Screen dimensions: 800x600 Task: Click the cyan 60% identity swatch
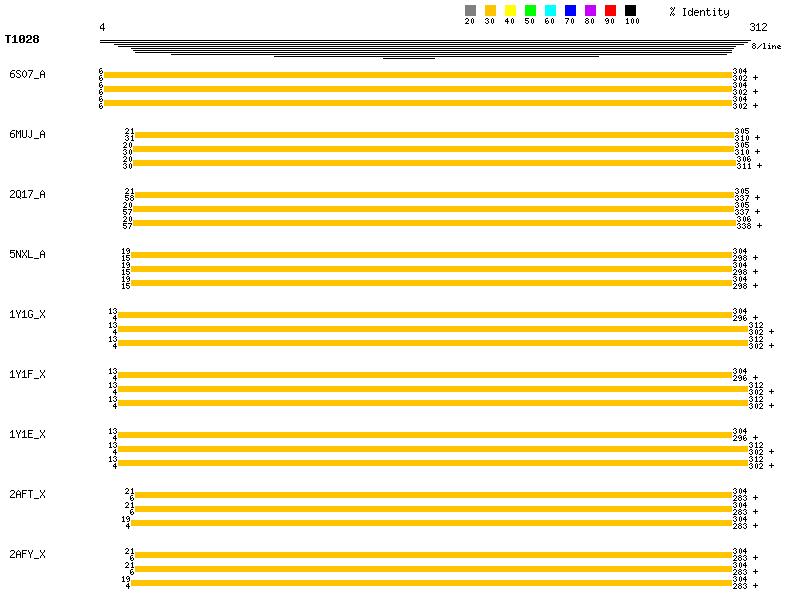(550, 10)
